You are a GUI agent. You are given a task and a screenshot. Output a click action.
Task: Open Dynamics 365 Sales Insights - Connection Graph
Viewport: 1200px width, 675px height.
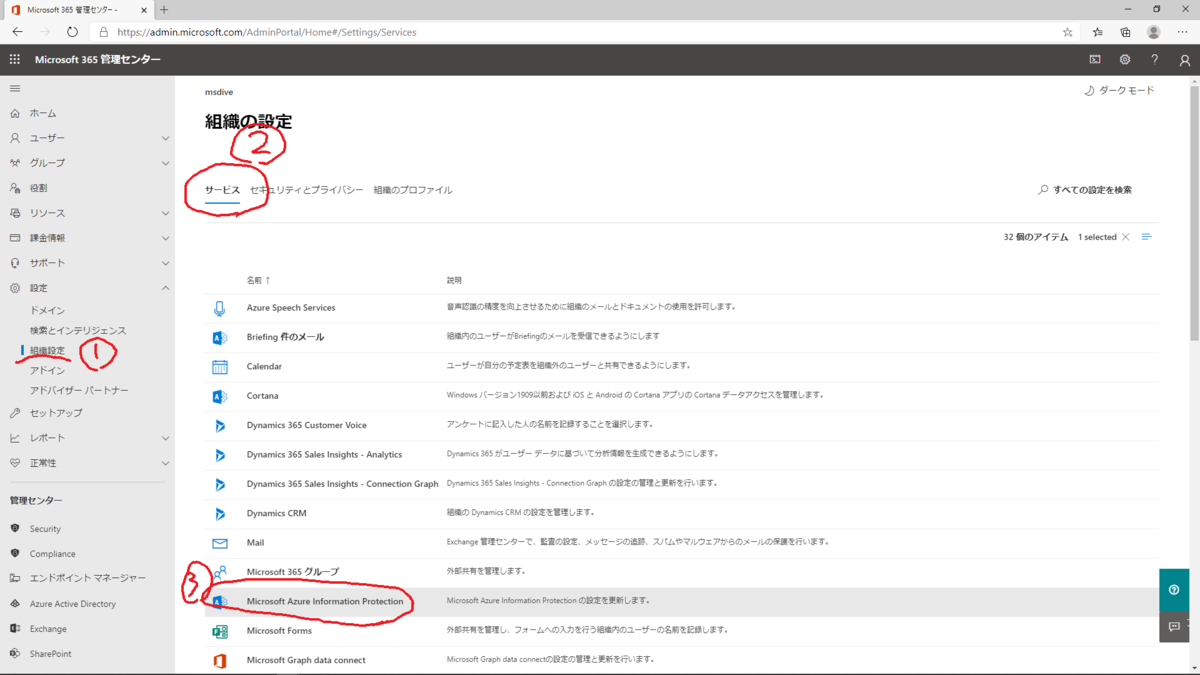[342, 484]
